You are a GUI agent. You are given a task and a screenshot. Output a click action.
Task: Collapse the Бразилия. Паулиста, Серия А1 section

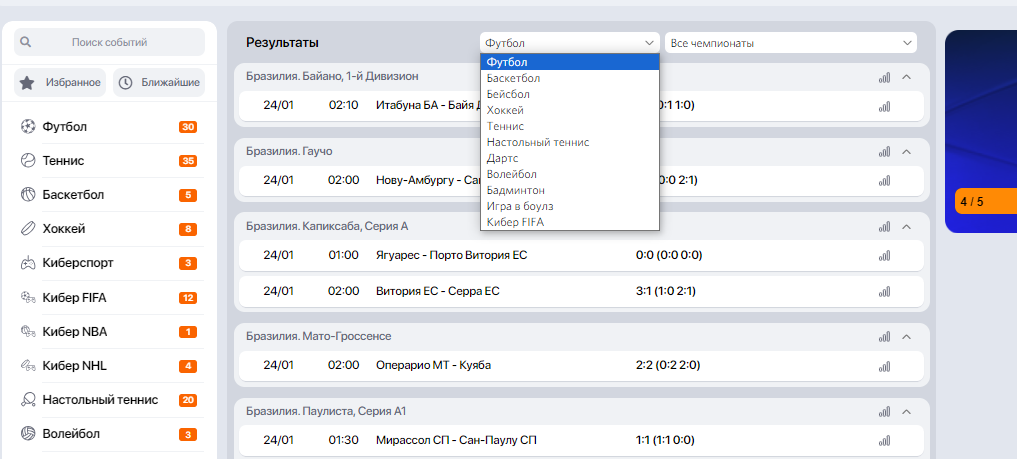coord(907,412)
